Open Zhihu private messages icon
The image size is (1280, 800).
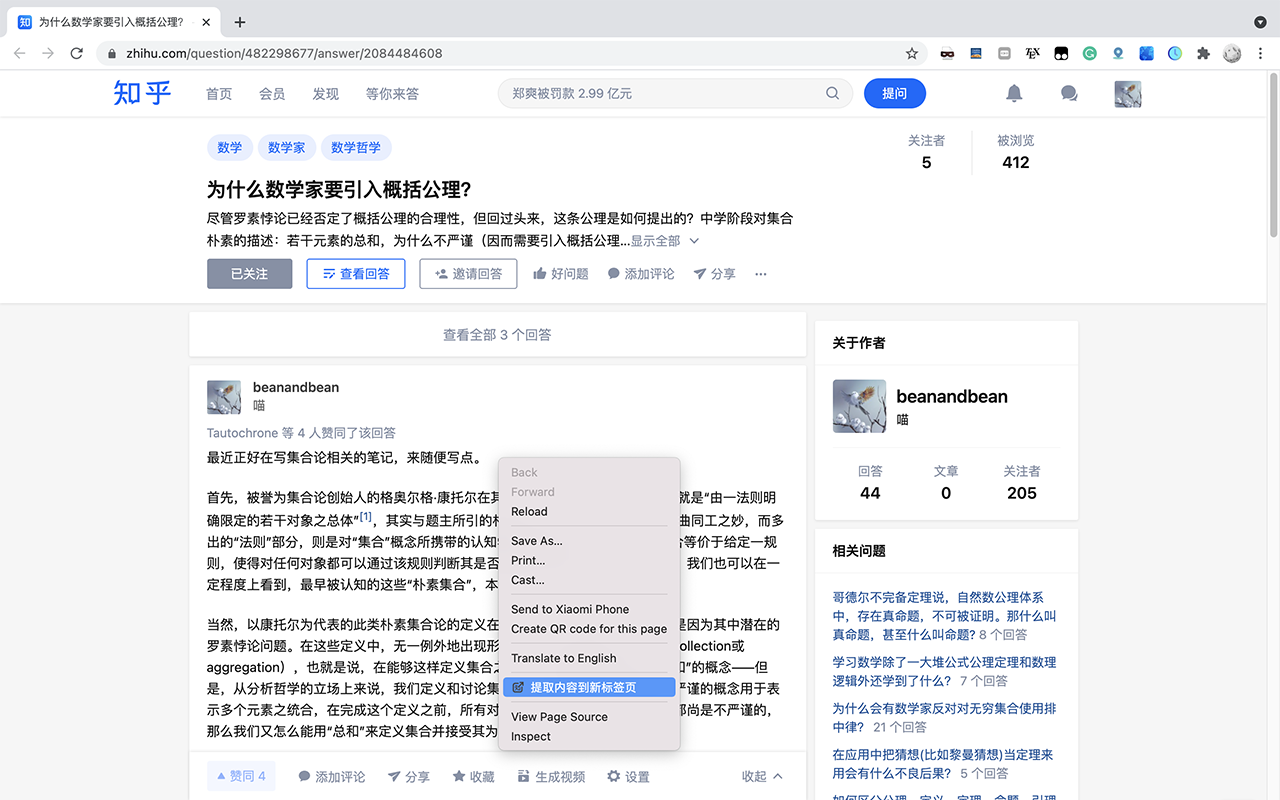(x=1068, y=93)
